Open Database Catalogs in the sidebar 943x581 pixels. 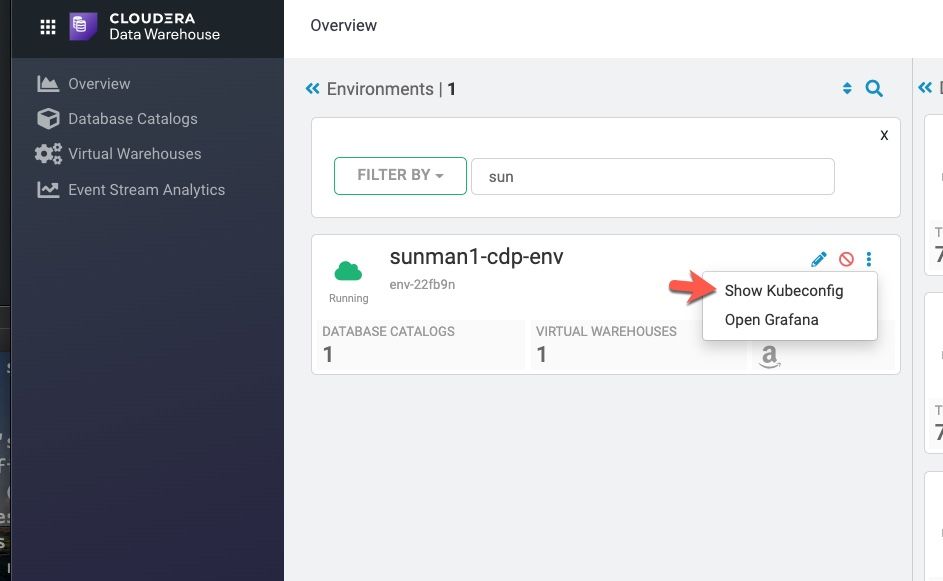[x=133, y=118]
